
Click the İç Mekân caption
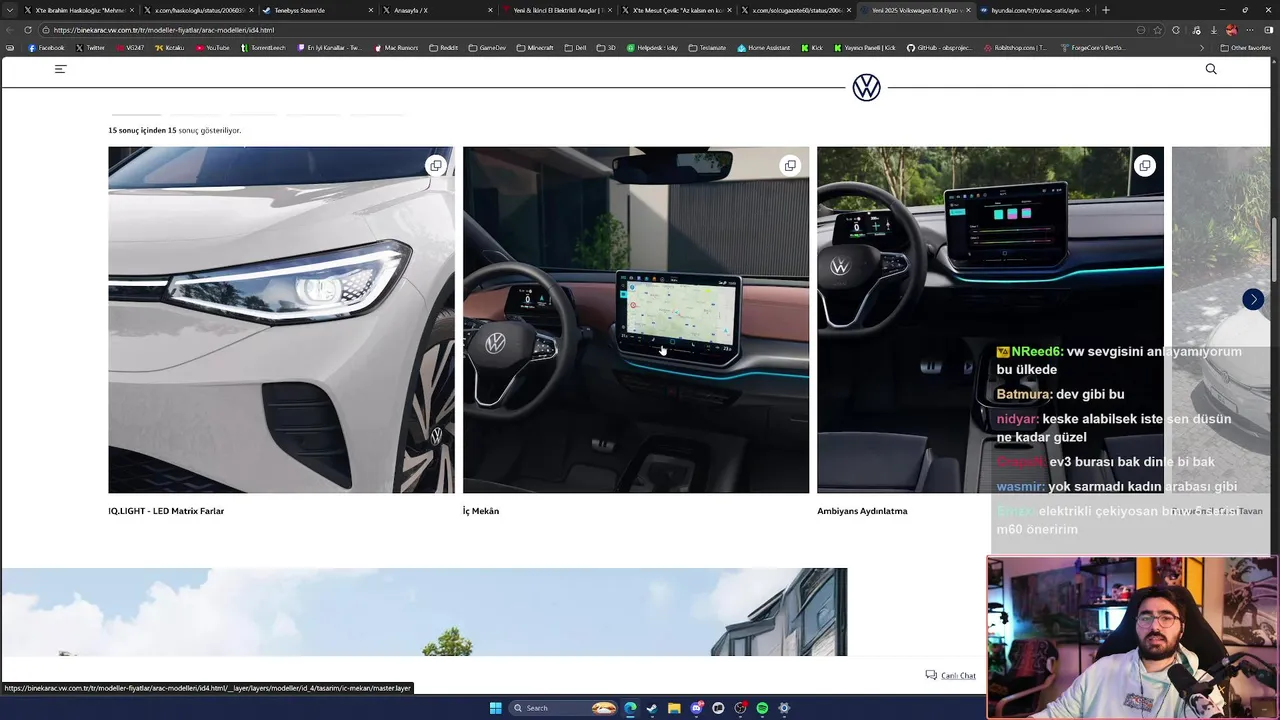tap(481, 511)
